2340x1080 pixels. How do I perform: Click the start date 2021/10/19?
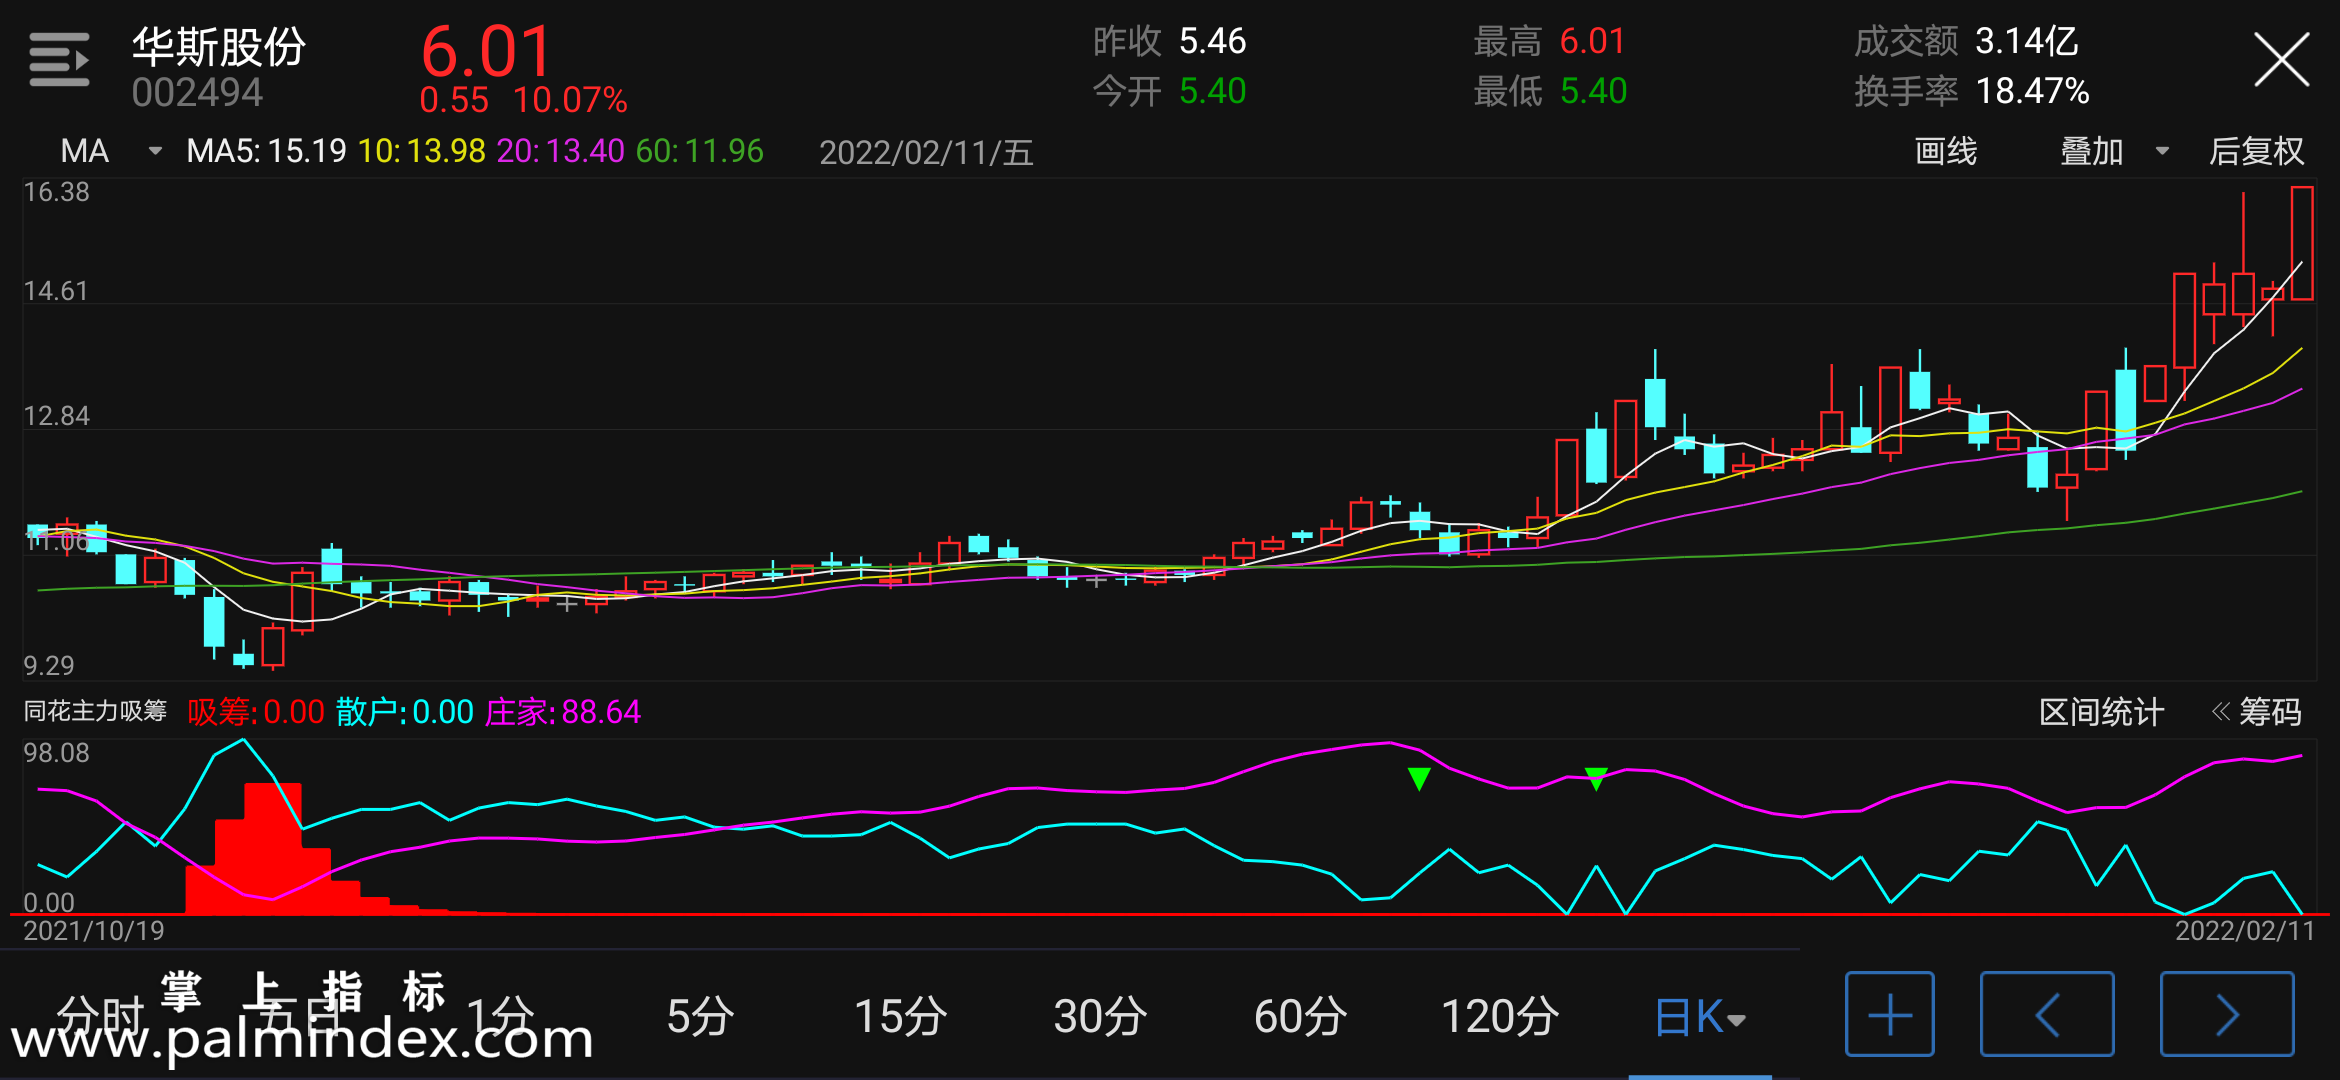point(94,931)
